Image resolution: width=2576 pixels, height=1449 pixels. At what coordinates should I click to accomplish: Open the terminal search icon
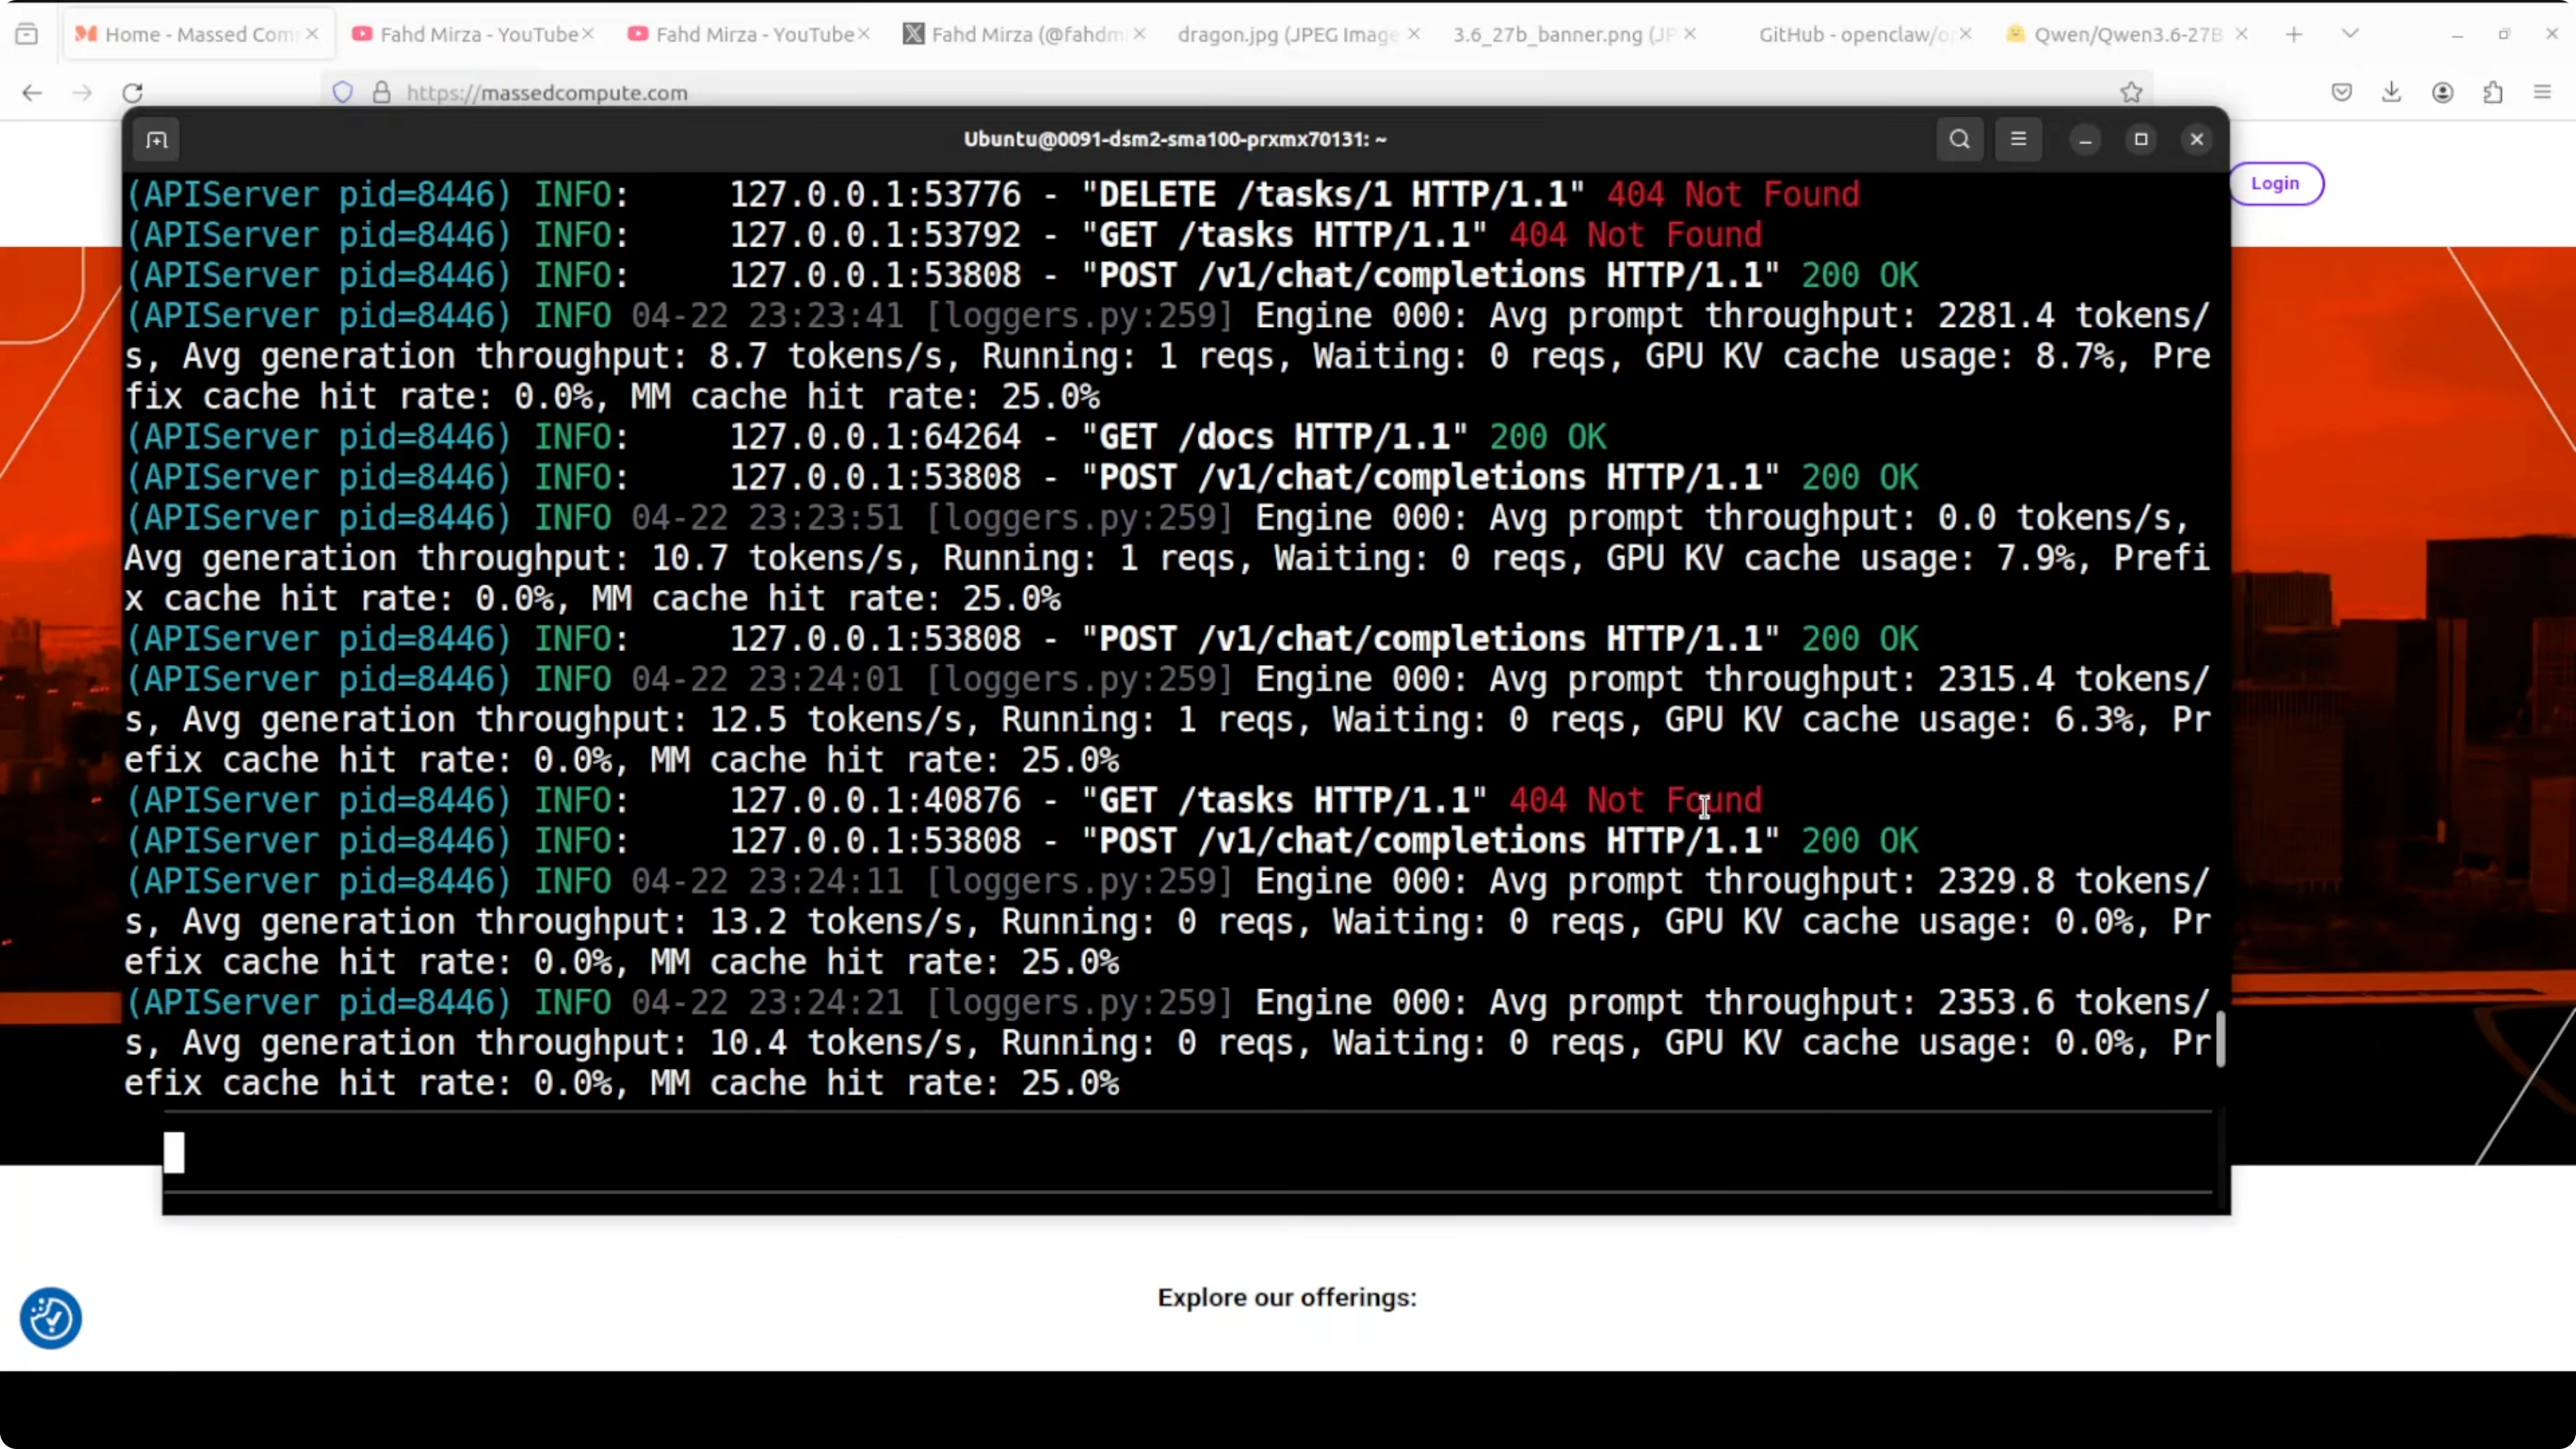[x=1959, y=140]
